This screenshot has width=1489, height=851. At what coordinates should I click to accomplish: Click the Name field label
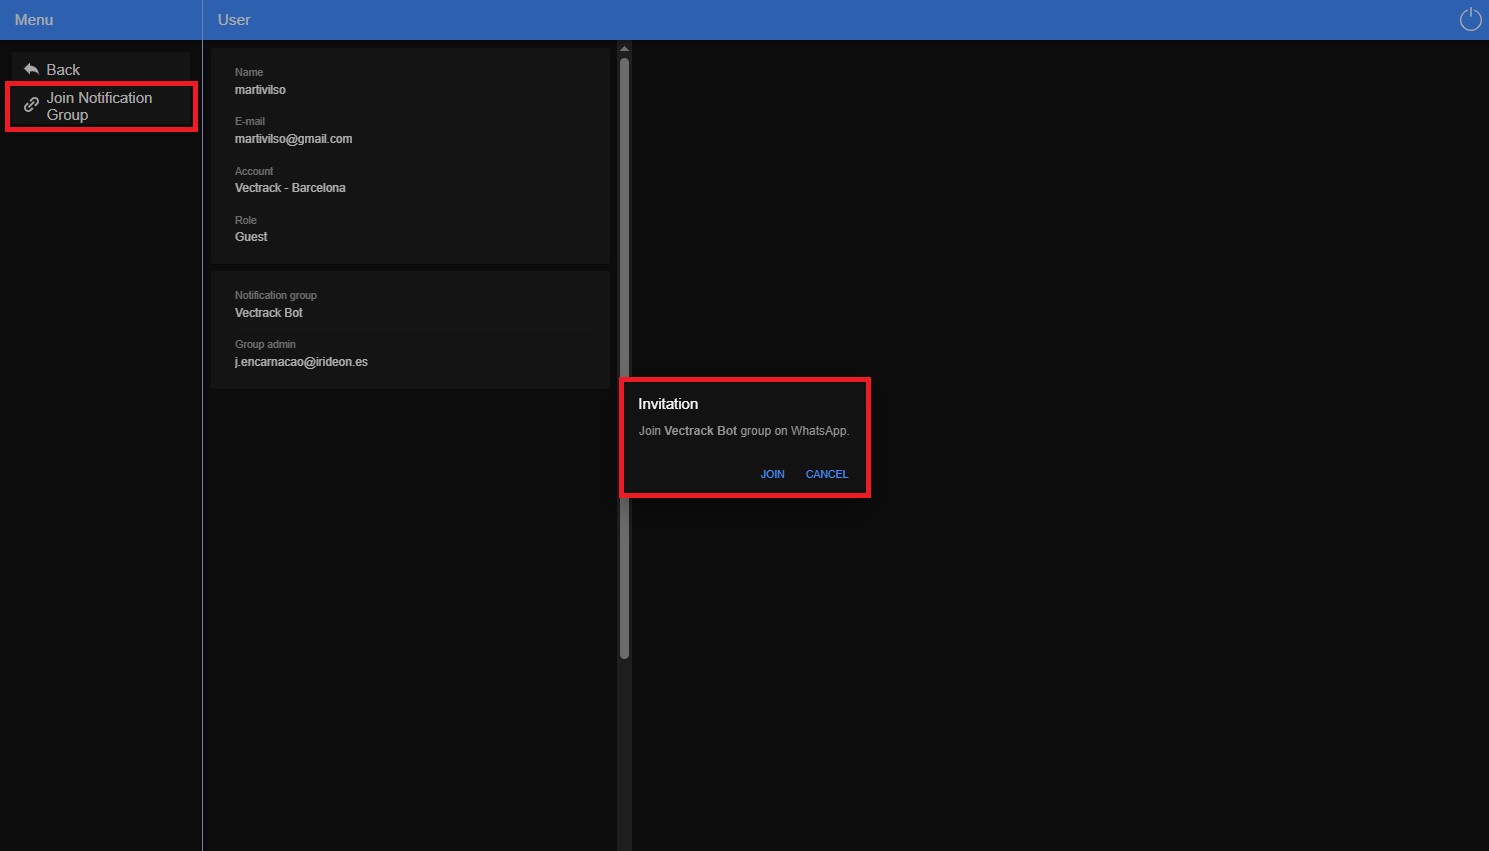pyautogui.click(x=249, y=72)
